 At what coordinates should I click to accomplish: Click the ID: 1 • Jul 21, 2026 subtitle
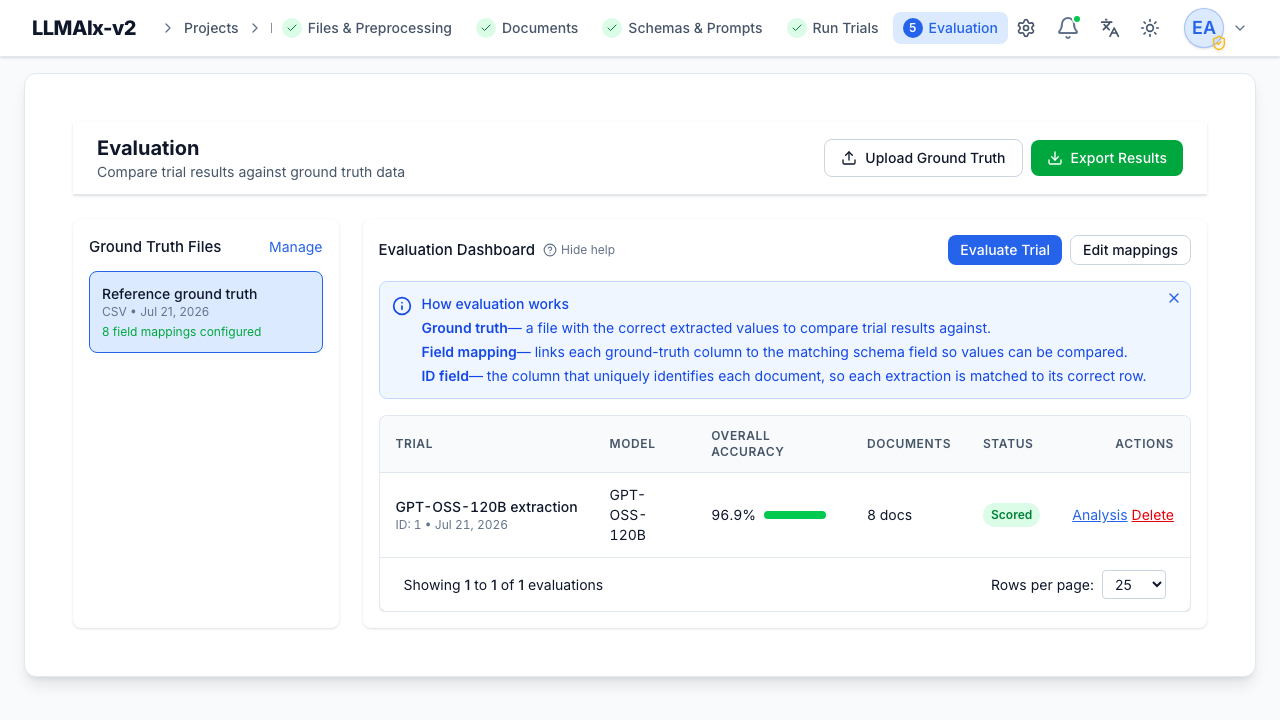point(452,525)
